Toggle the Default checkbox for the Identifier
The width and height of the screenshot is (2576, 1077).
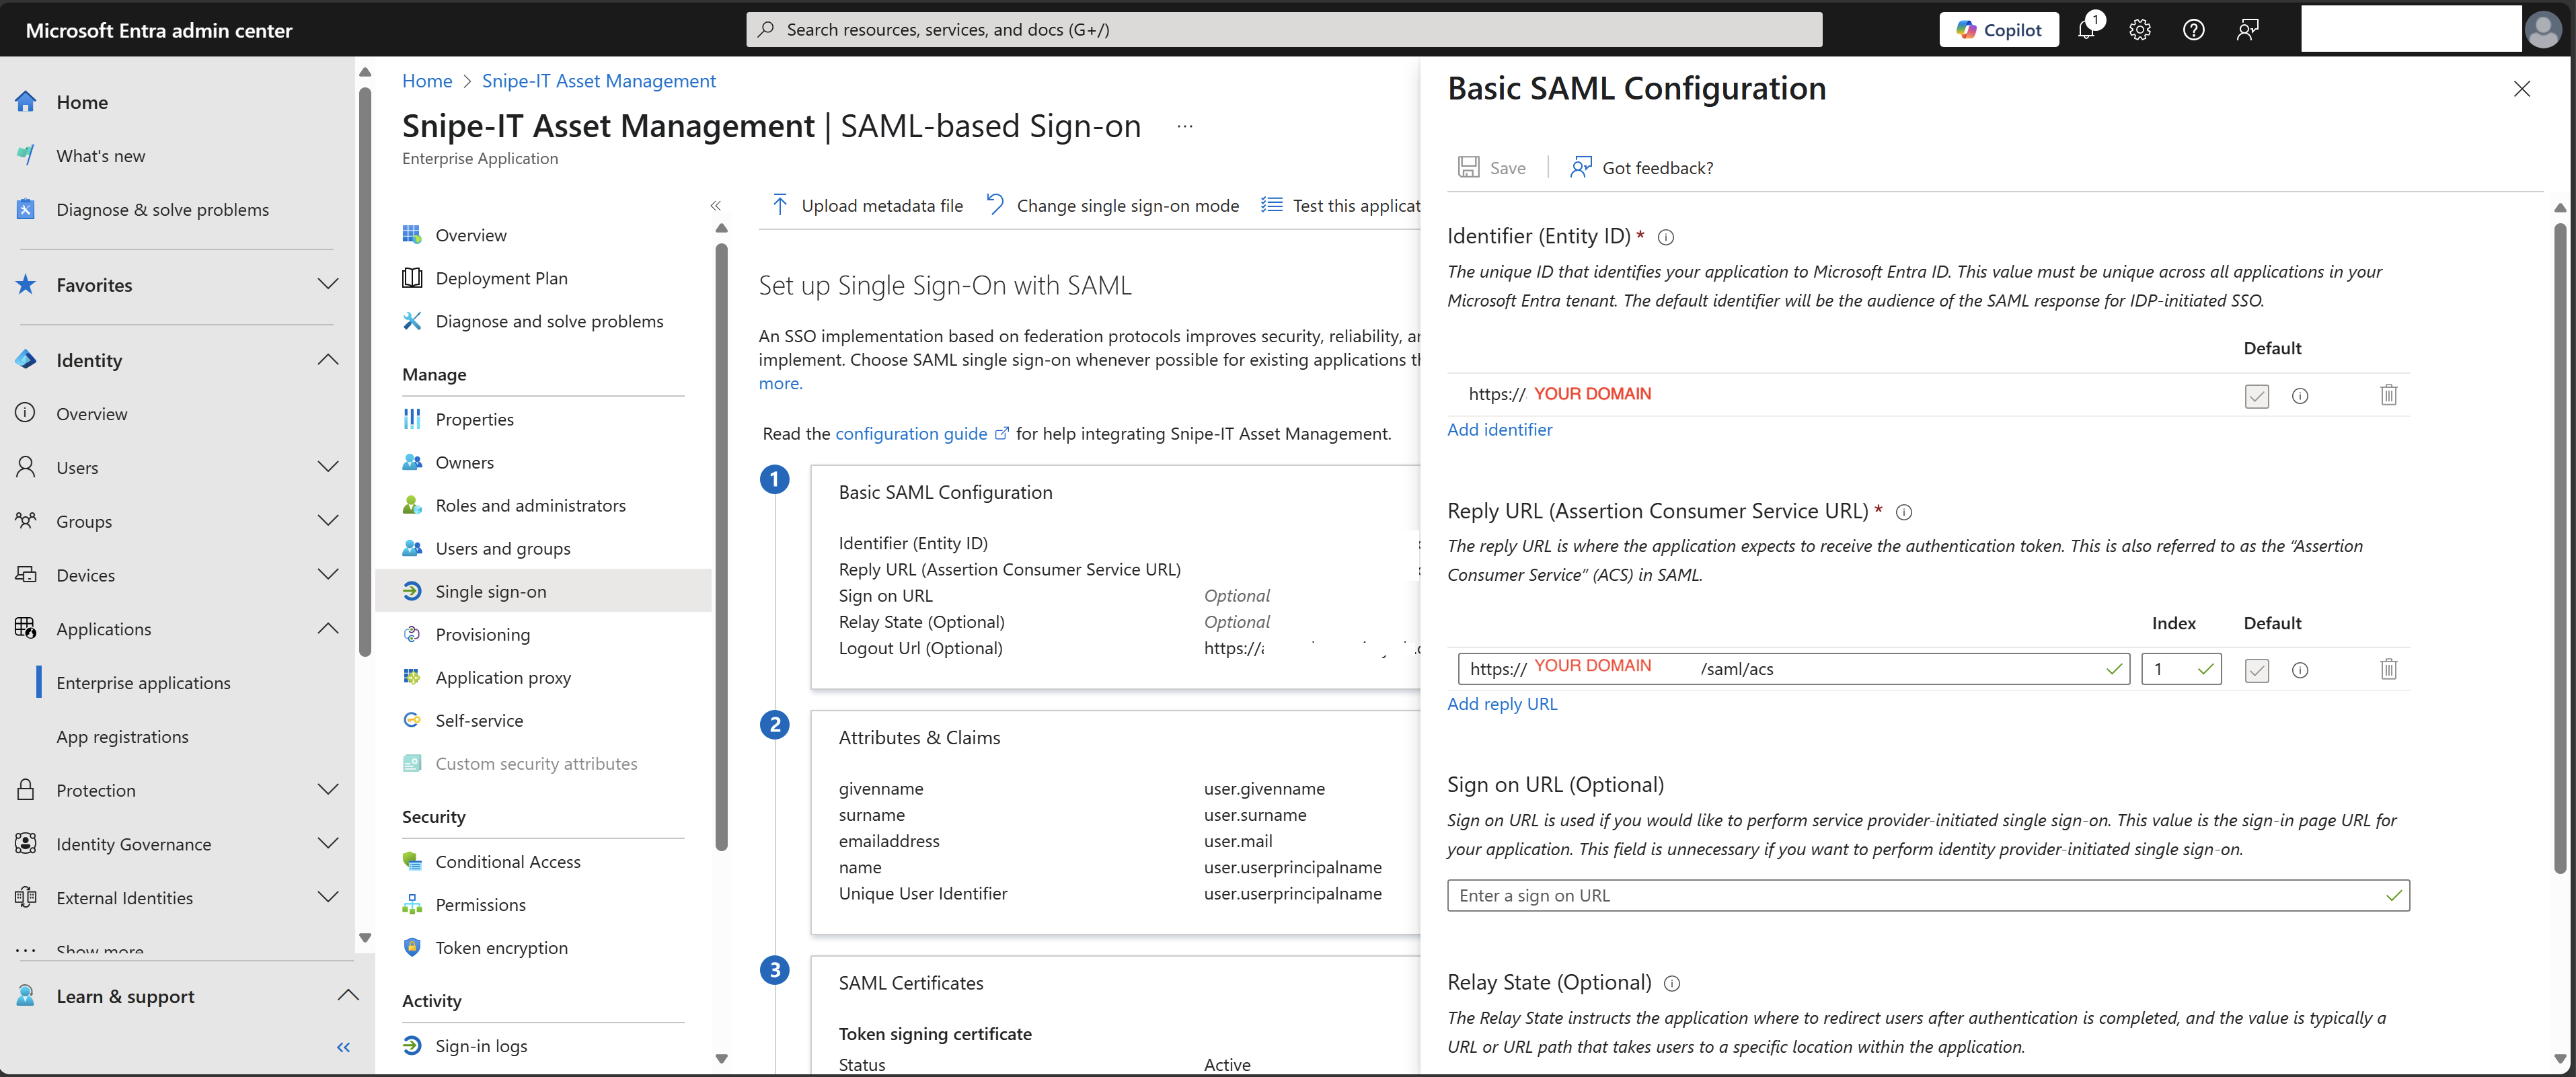[x=2256, y=396]
